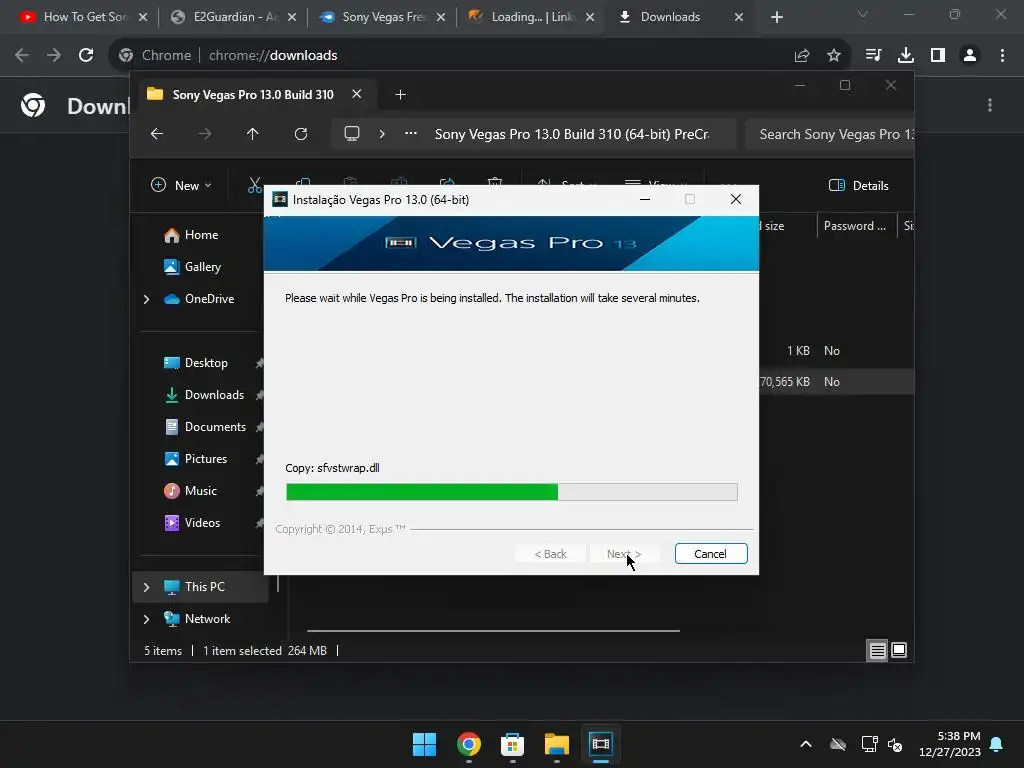Viewport: 1024px width, 768px height.
Task: Click the installation progress bar
Action: (x=511, y=492)
